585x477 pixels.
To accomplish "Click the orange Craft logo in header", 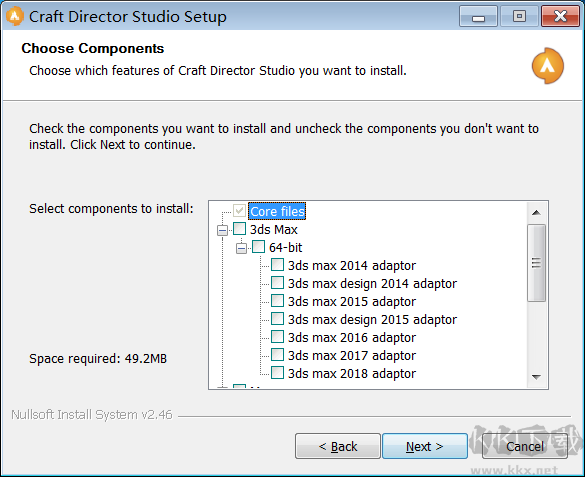I will coord(547,66).
